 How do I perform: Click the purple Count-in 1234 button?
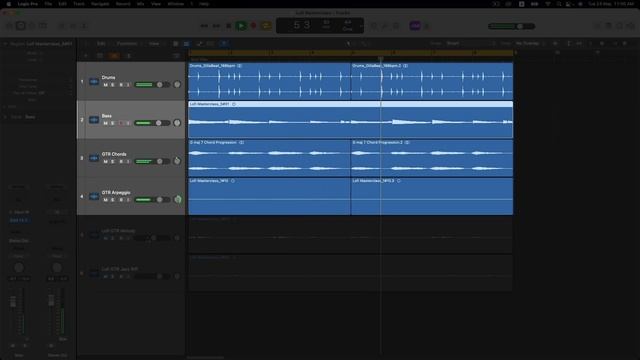[415, 26]
